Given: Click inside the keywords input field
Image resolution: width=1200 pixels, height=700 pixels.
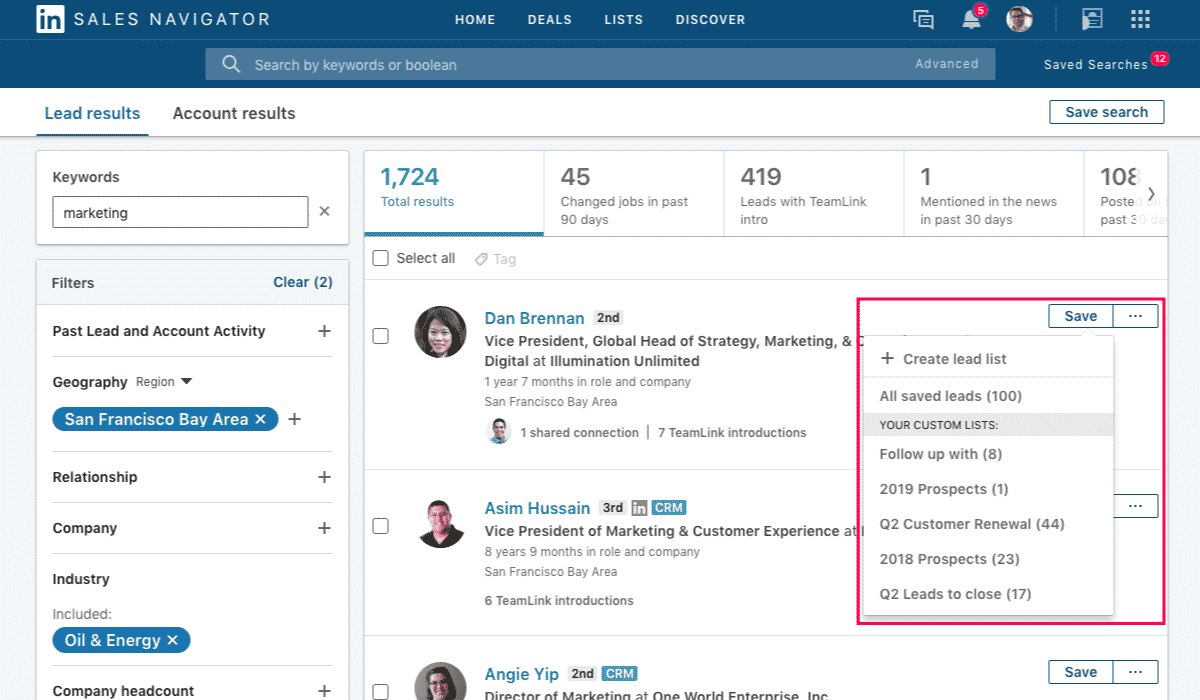Looking at the screenshot, I should 180,212.
